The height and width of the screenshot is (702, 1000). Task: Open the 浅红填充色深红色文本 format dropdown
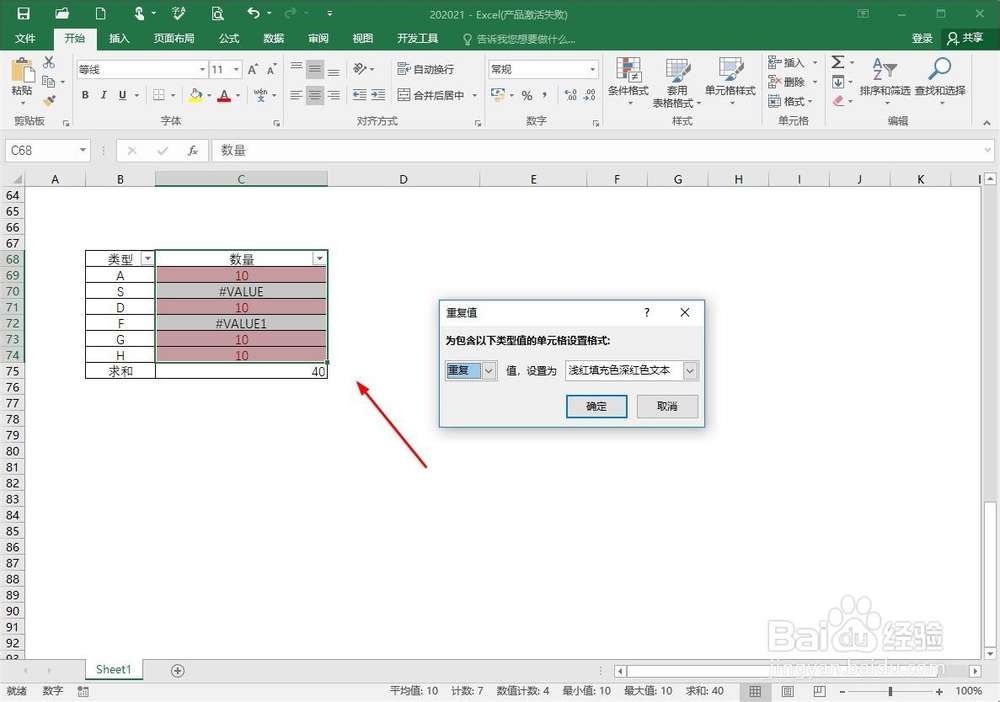[x=689, y=370]
